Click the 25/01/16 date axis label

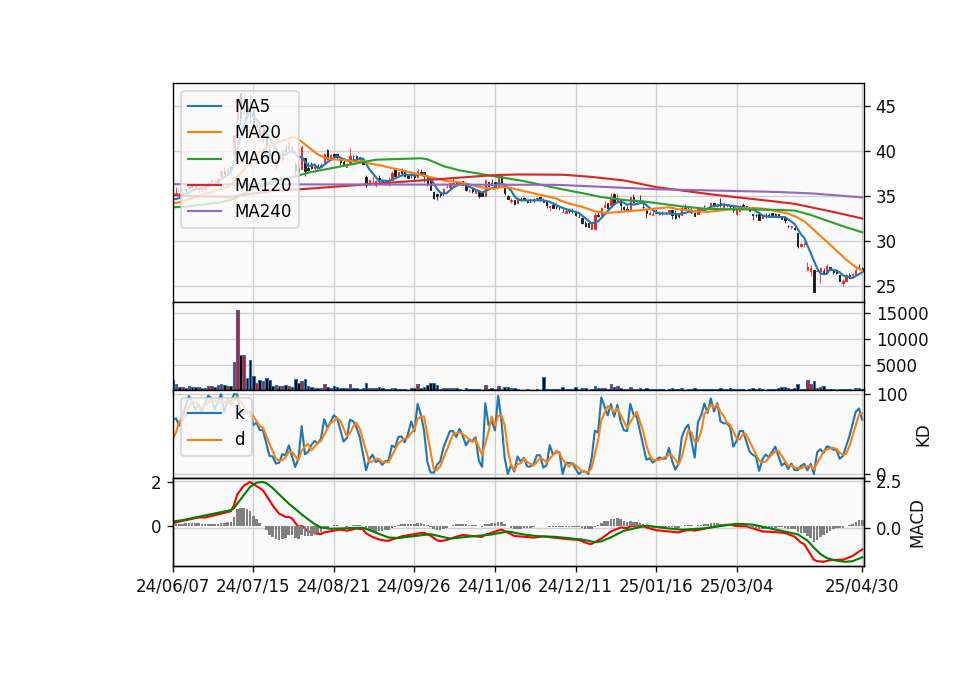tap(656, 586)
